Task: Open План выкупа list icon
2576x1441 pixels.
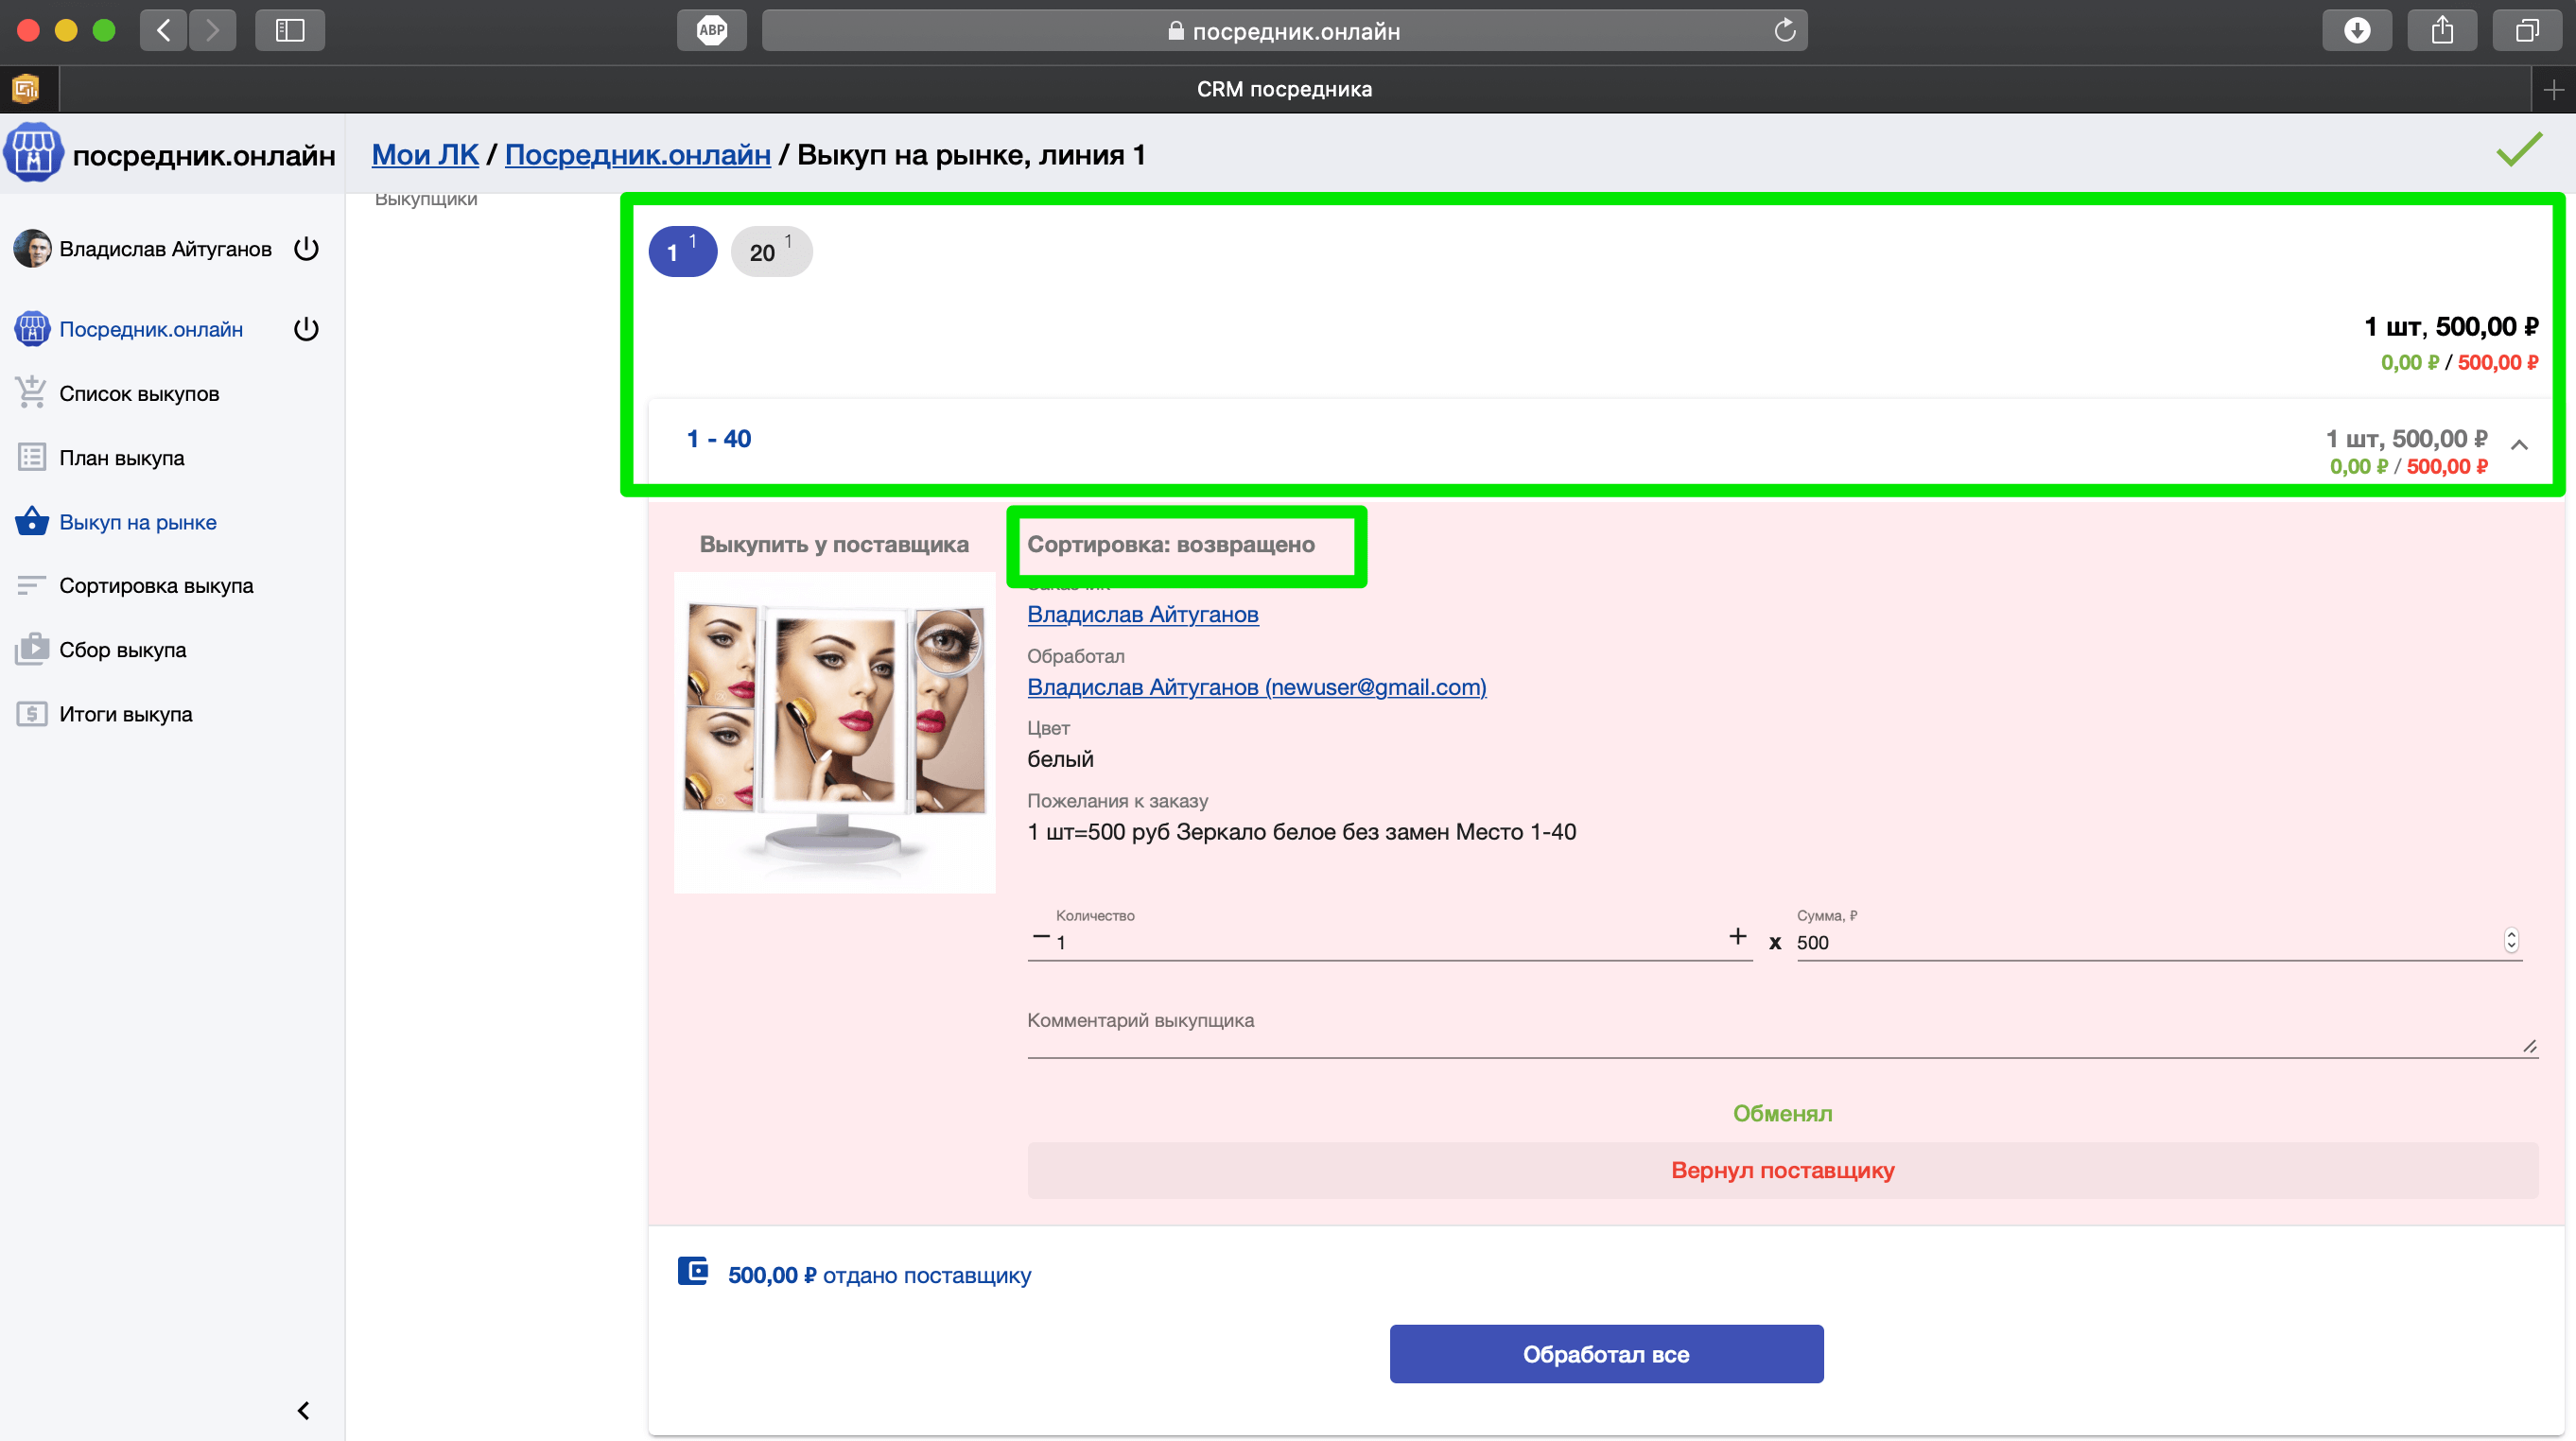Action: tap(31, 457)
